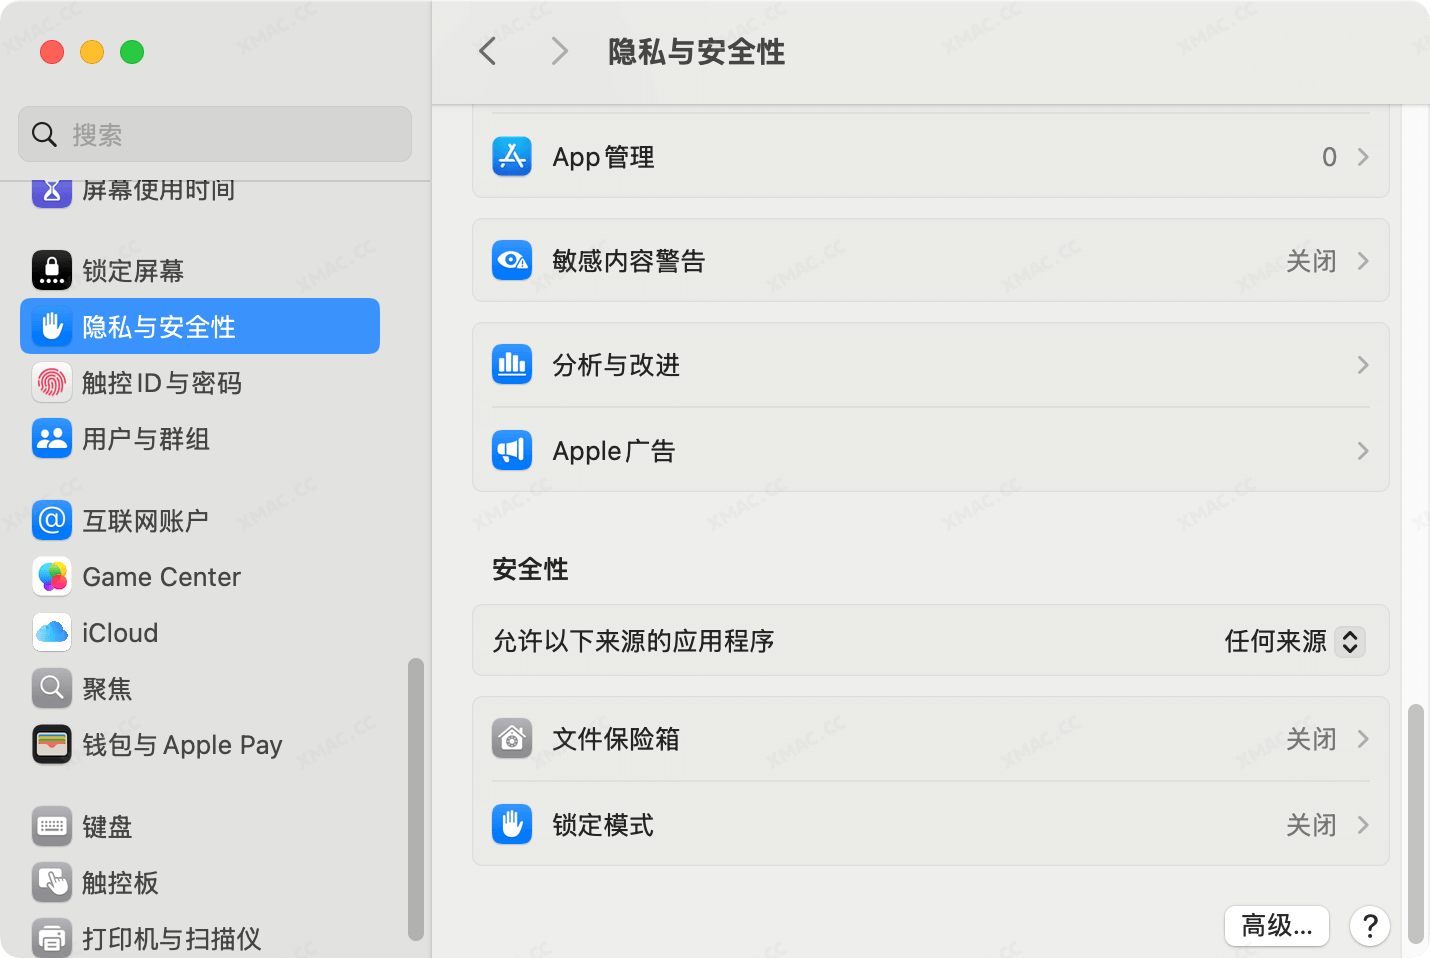Viewport: 1430px width, 958px height.
Task: Select 打印机与扫描仪 label in the sidebar
Action: (172, 938)
